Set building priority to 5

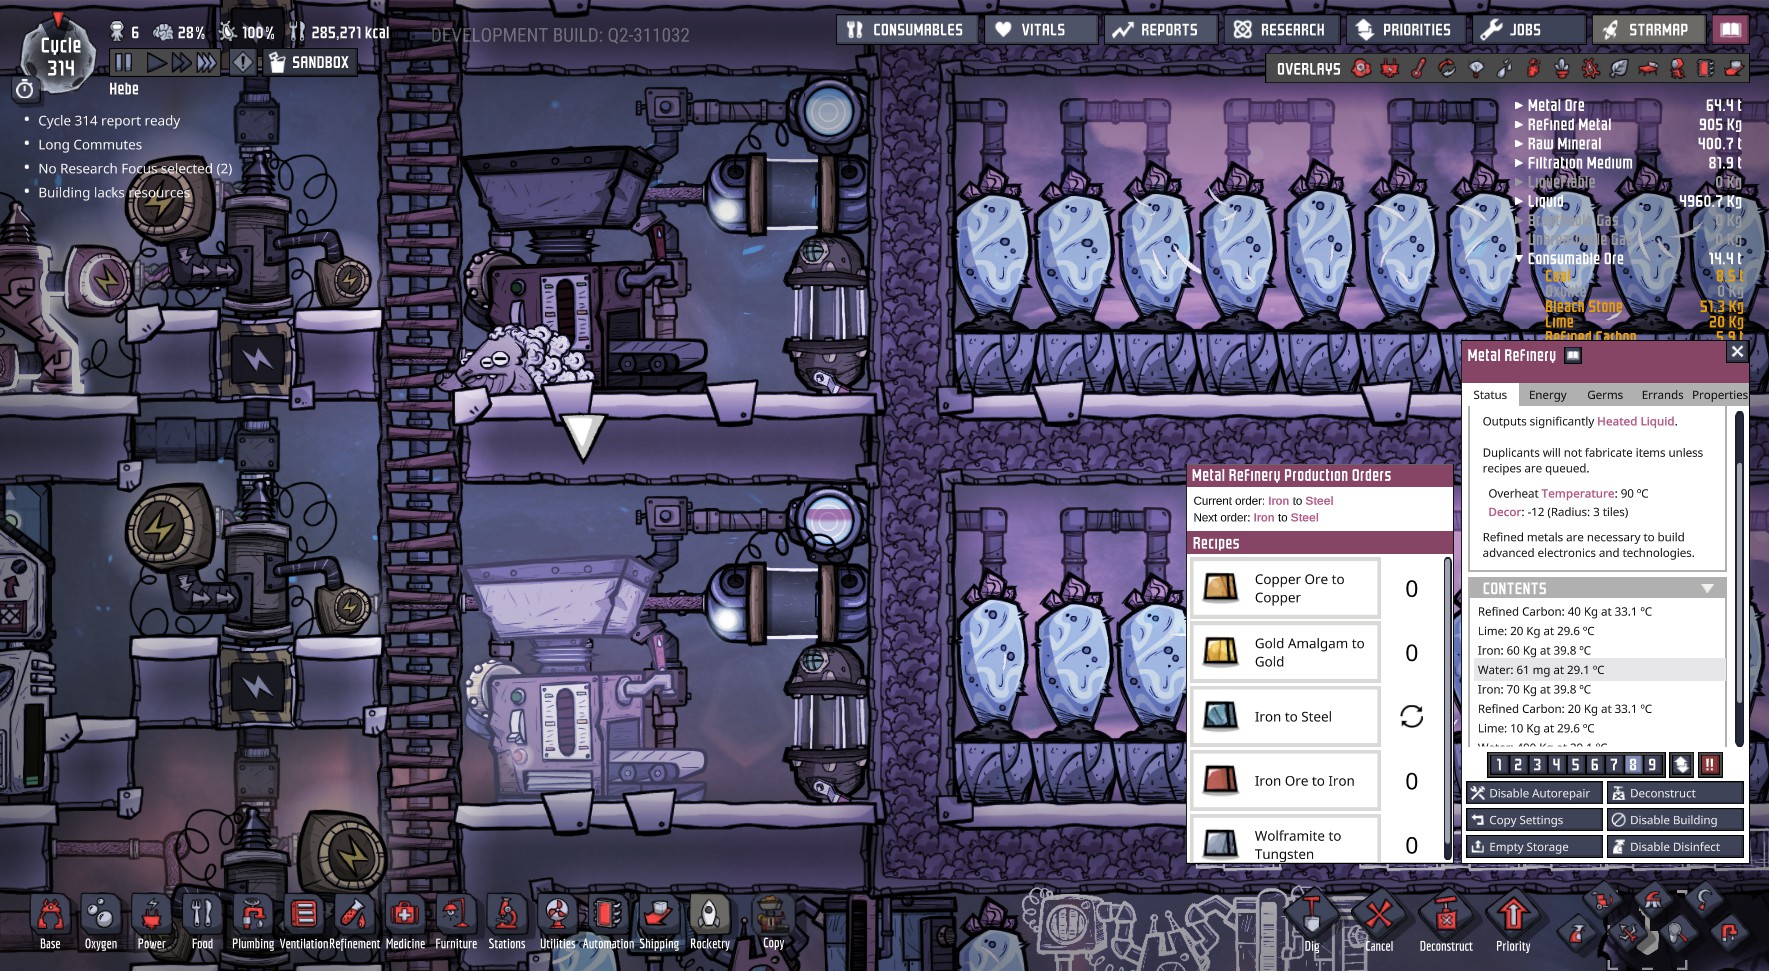(1575, 765)
